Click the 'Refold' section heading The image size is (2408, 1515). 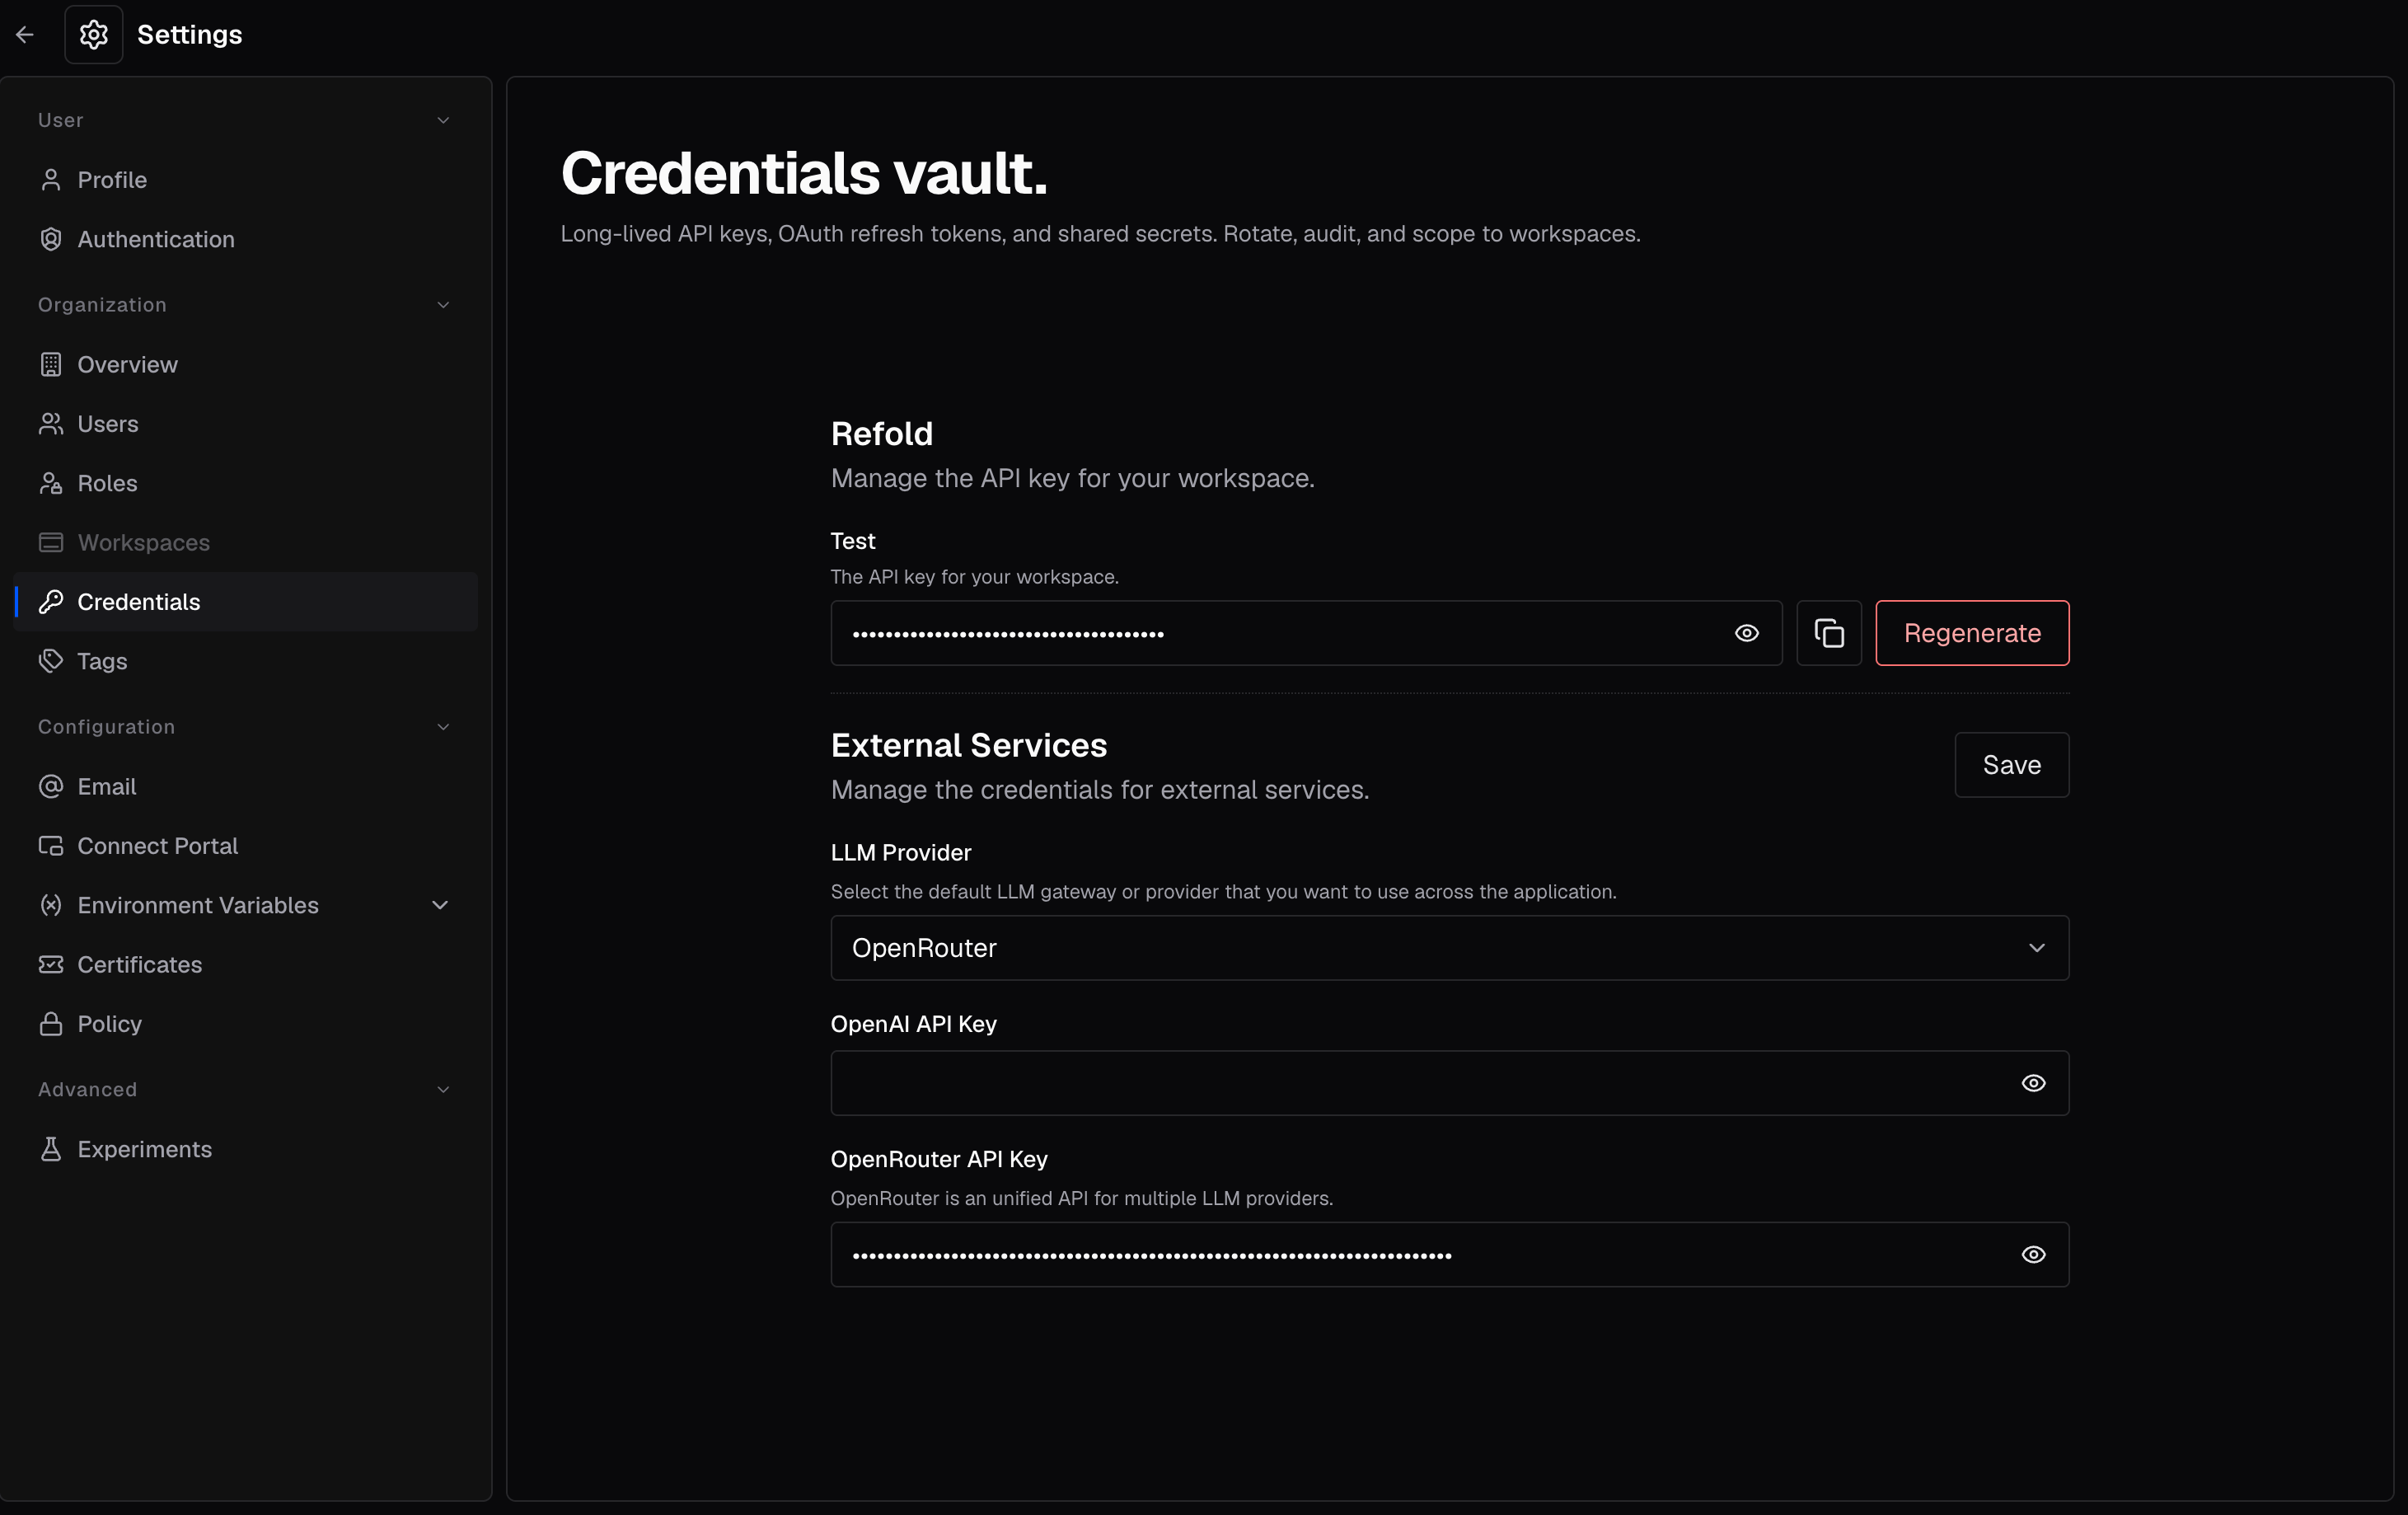pos(882,433)
